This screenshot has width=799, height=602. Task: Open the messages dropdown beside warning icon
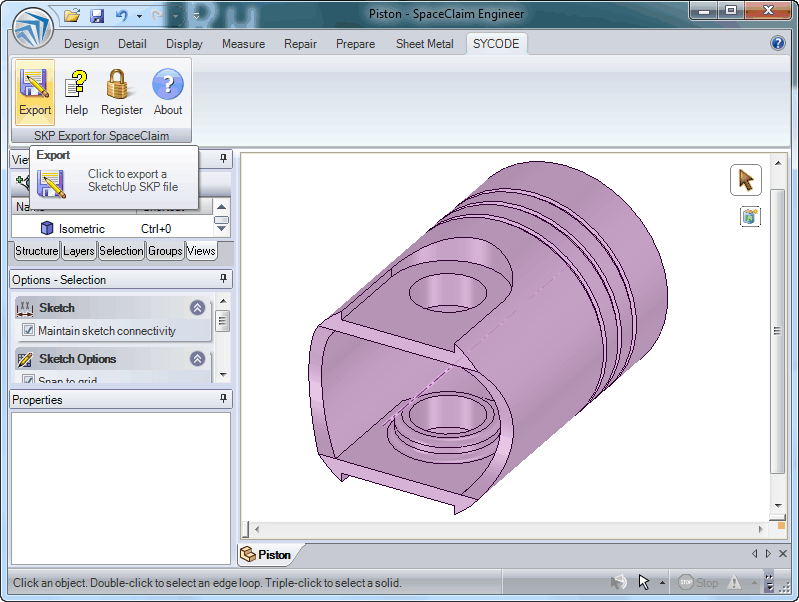753,583
